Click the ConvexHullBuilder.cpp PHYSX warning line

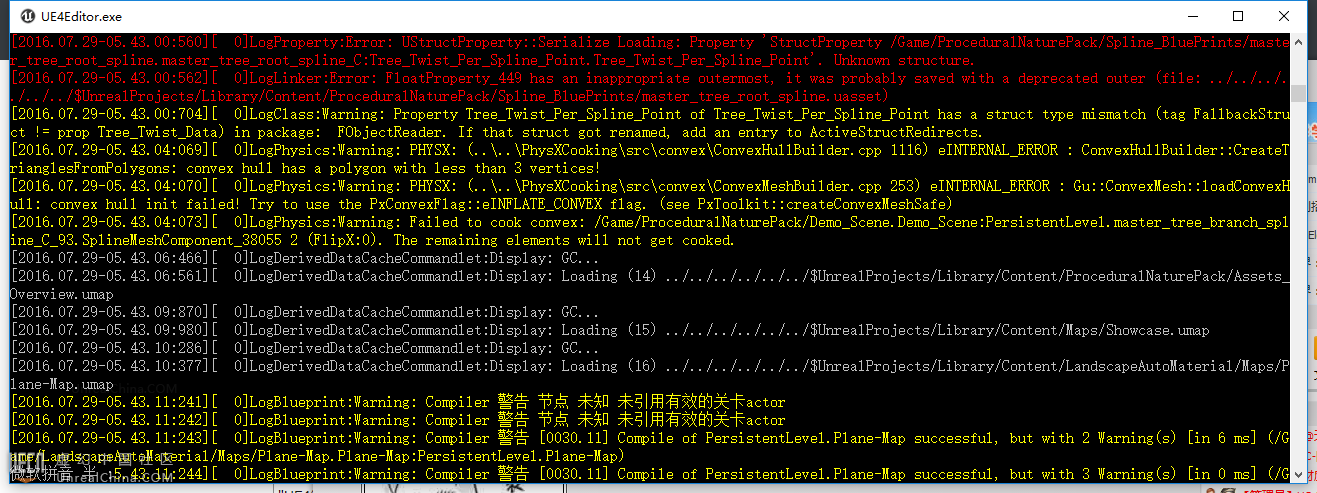pos(650,159)
